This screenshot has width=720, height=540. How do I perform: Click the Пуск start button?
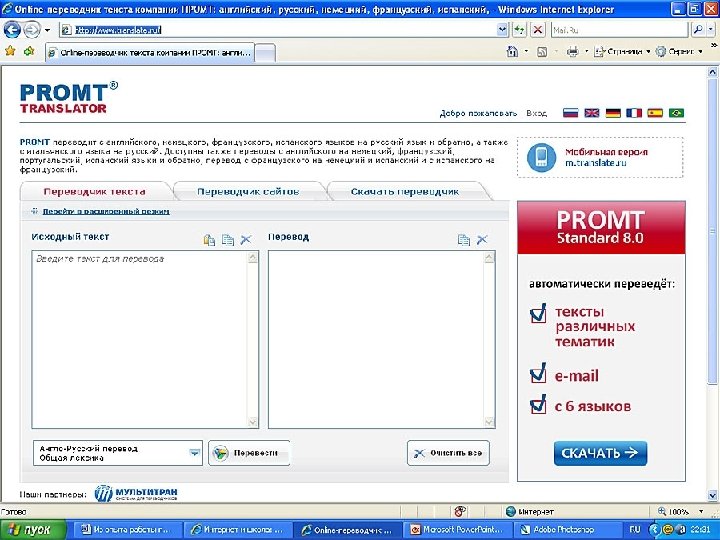click(34, 530)
